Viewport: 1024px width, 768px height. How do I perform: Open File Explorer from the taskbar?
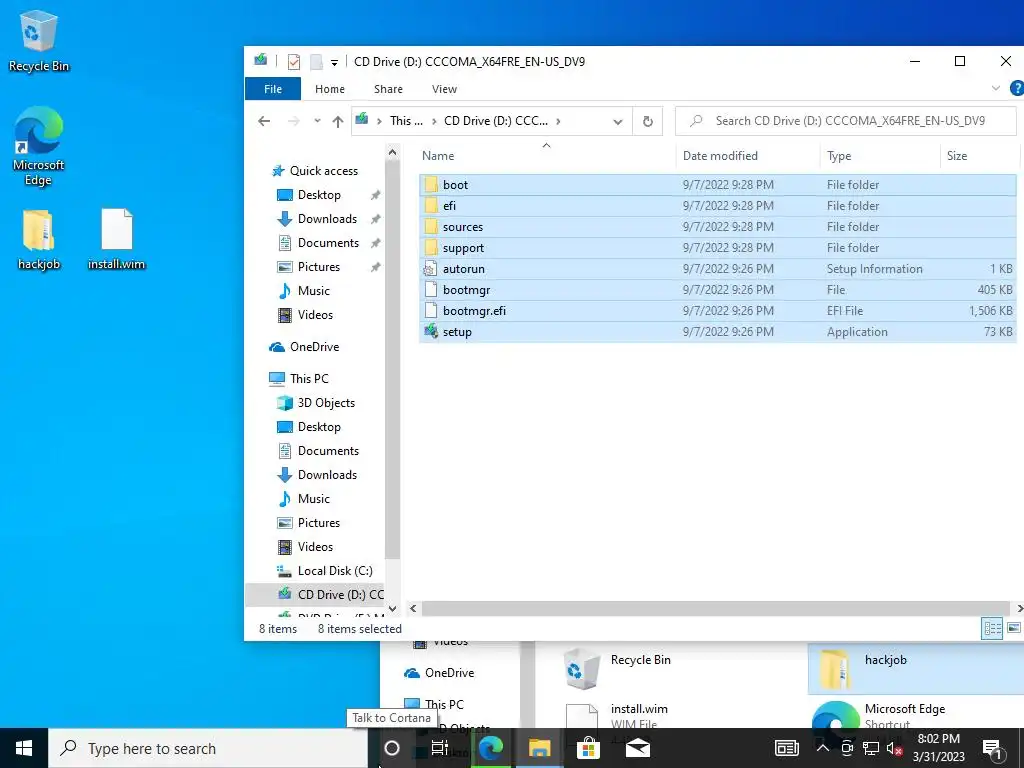click(539, 748)
